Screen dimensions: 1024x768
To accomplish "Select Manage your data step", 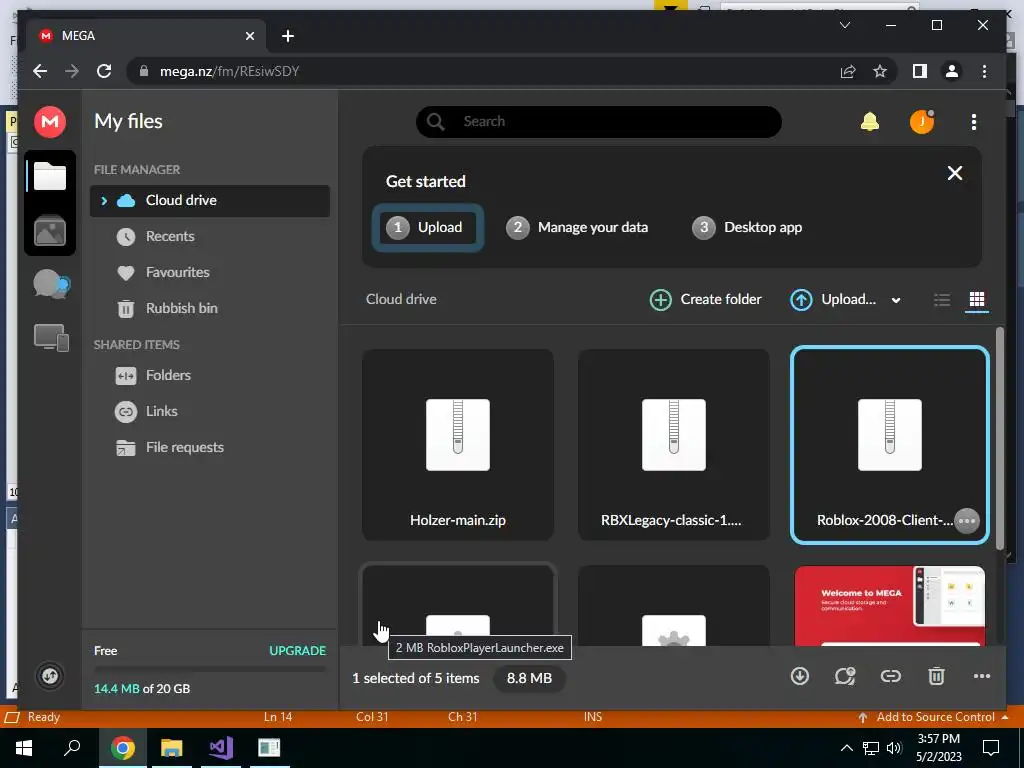I will pyautogui.click(x=577, y=227).
